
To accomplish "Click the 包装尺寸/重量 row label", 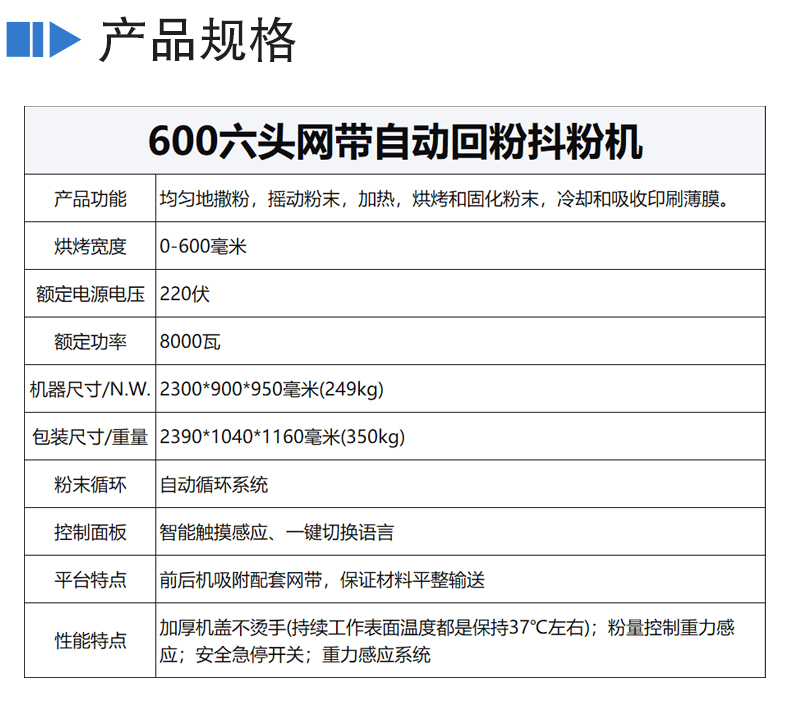I will tap(90, 437).
